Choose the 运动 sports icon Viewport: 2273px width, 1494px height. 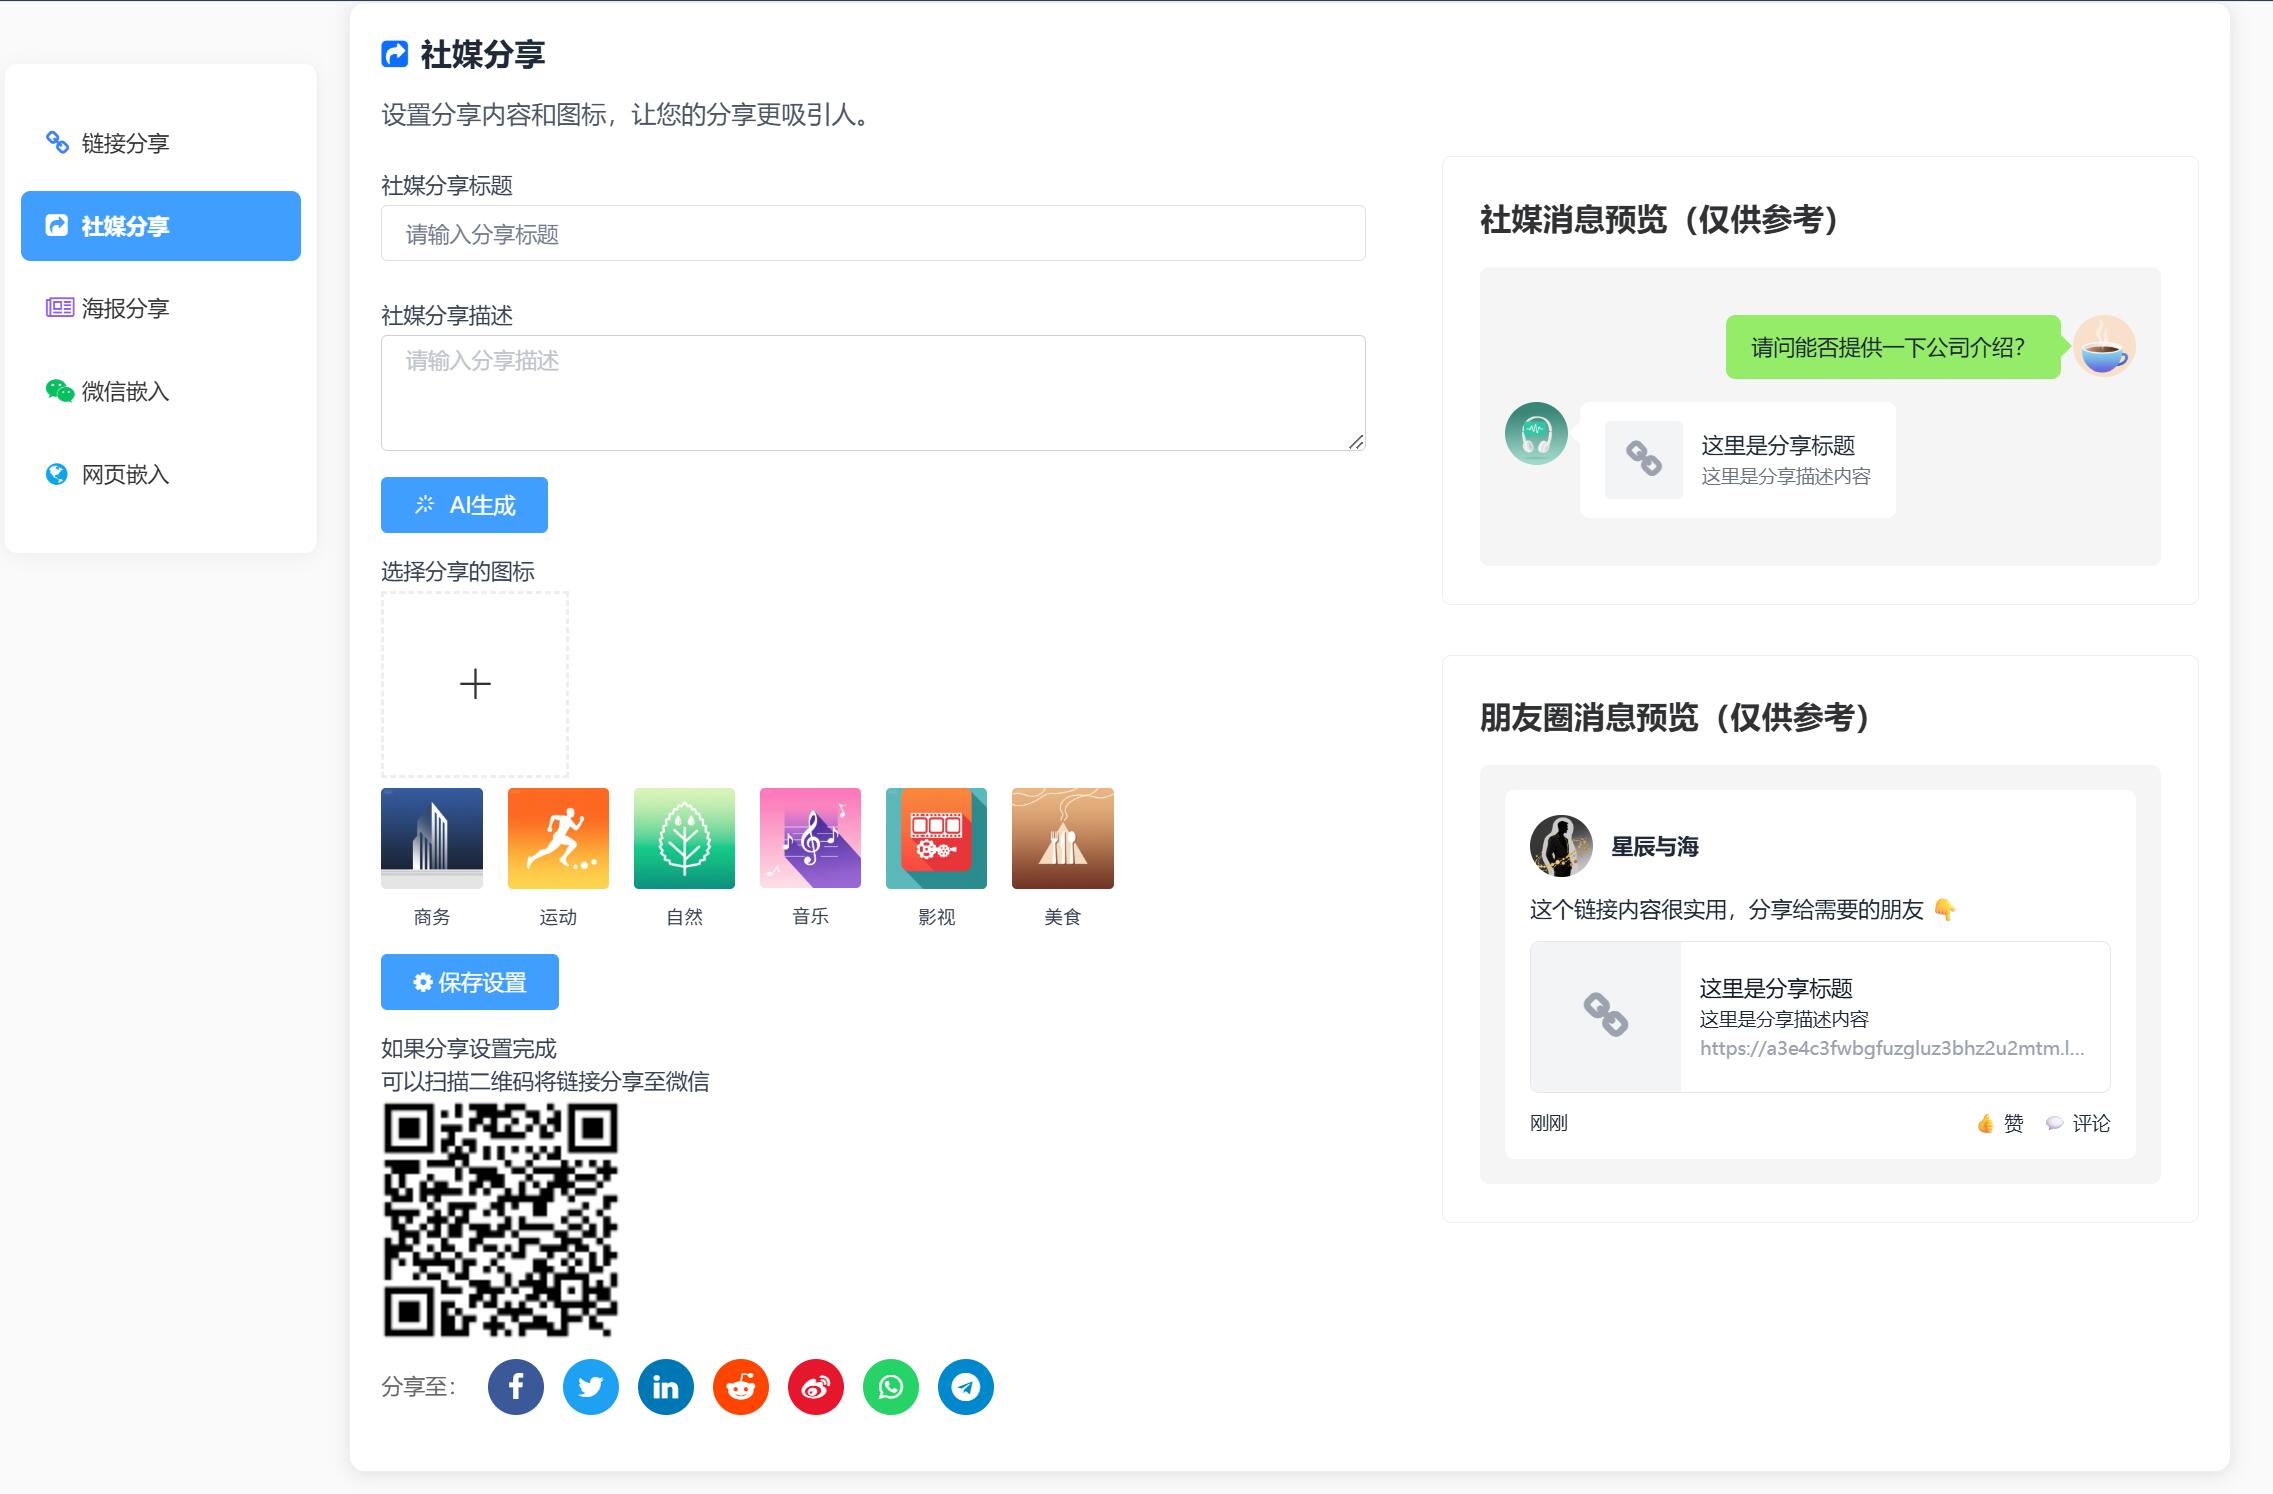(558, 838)
